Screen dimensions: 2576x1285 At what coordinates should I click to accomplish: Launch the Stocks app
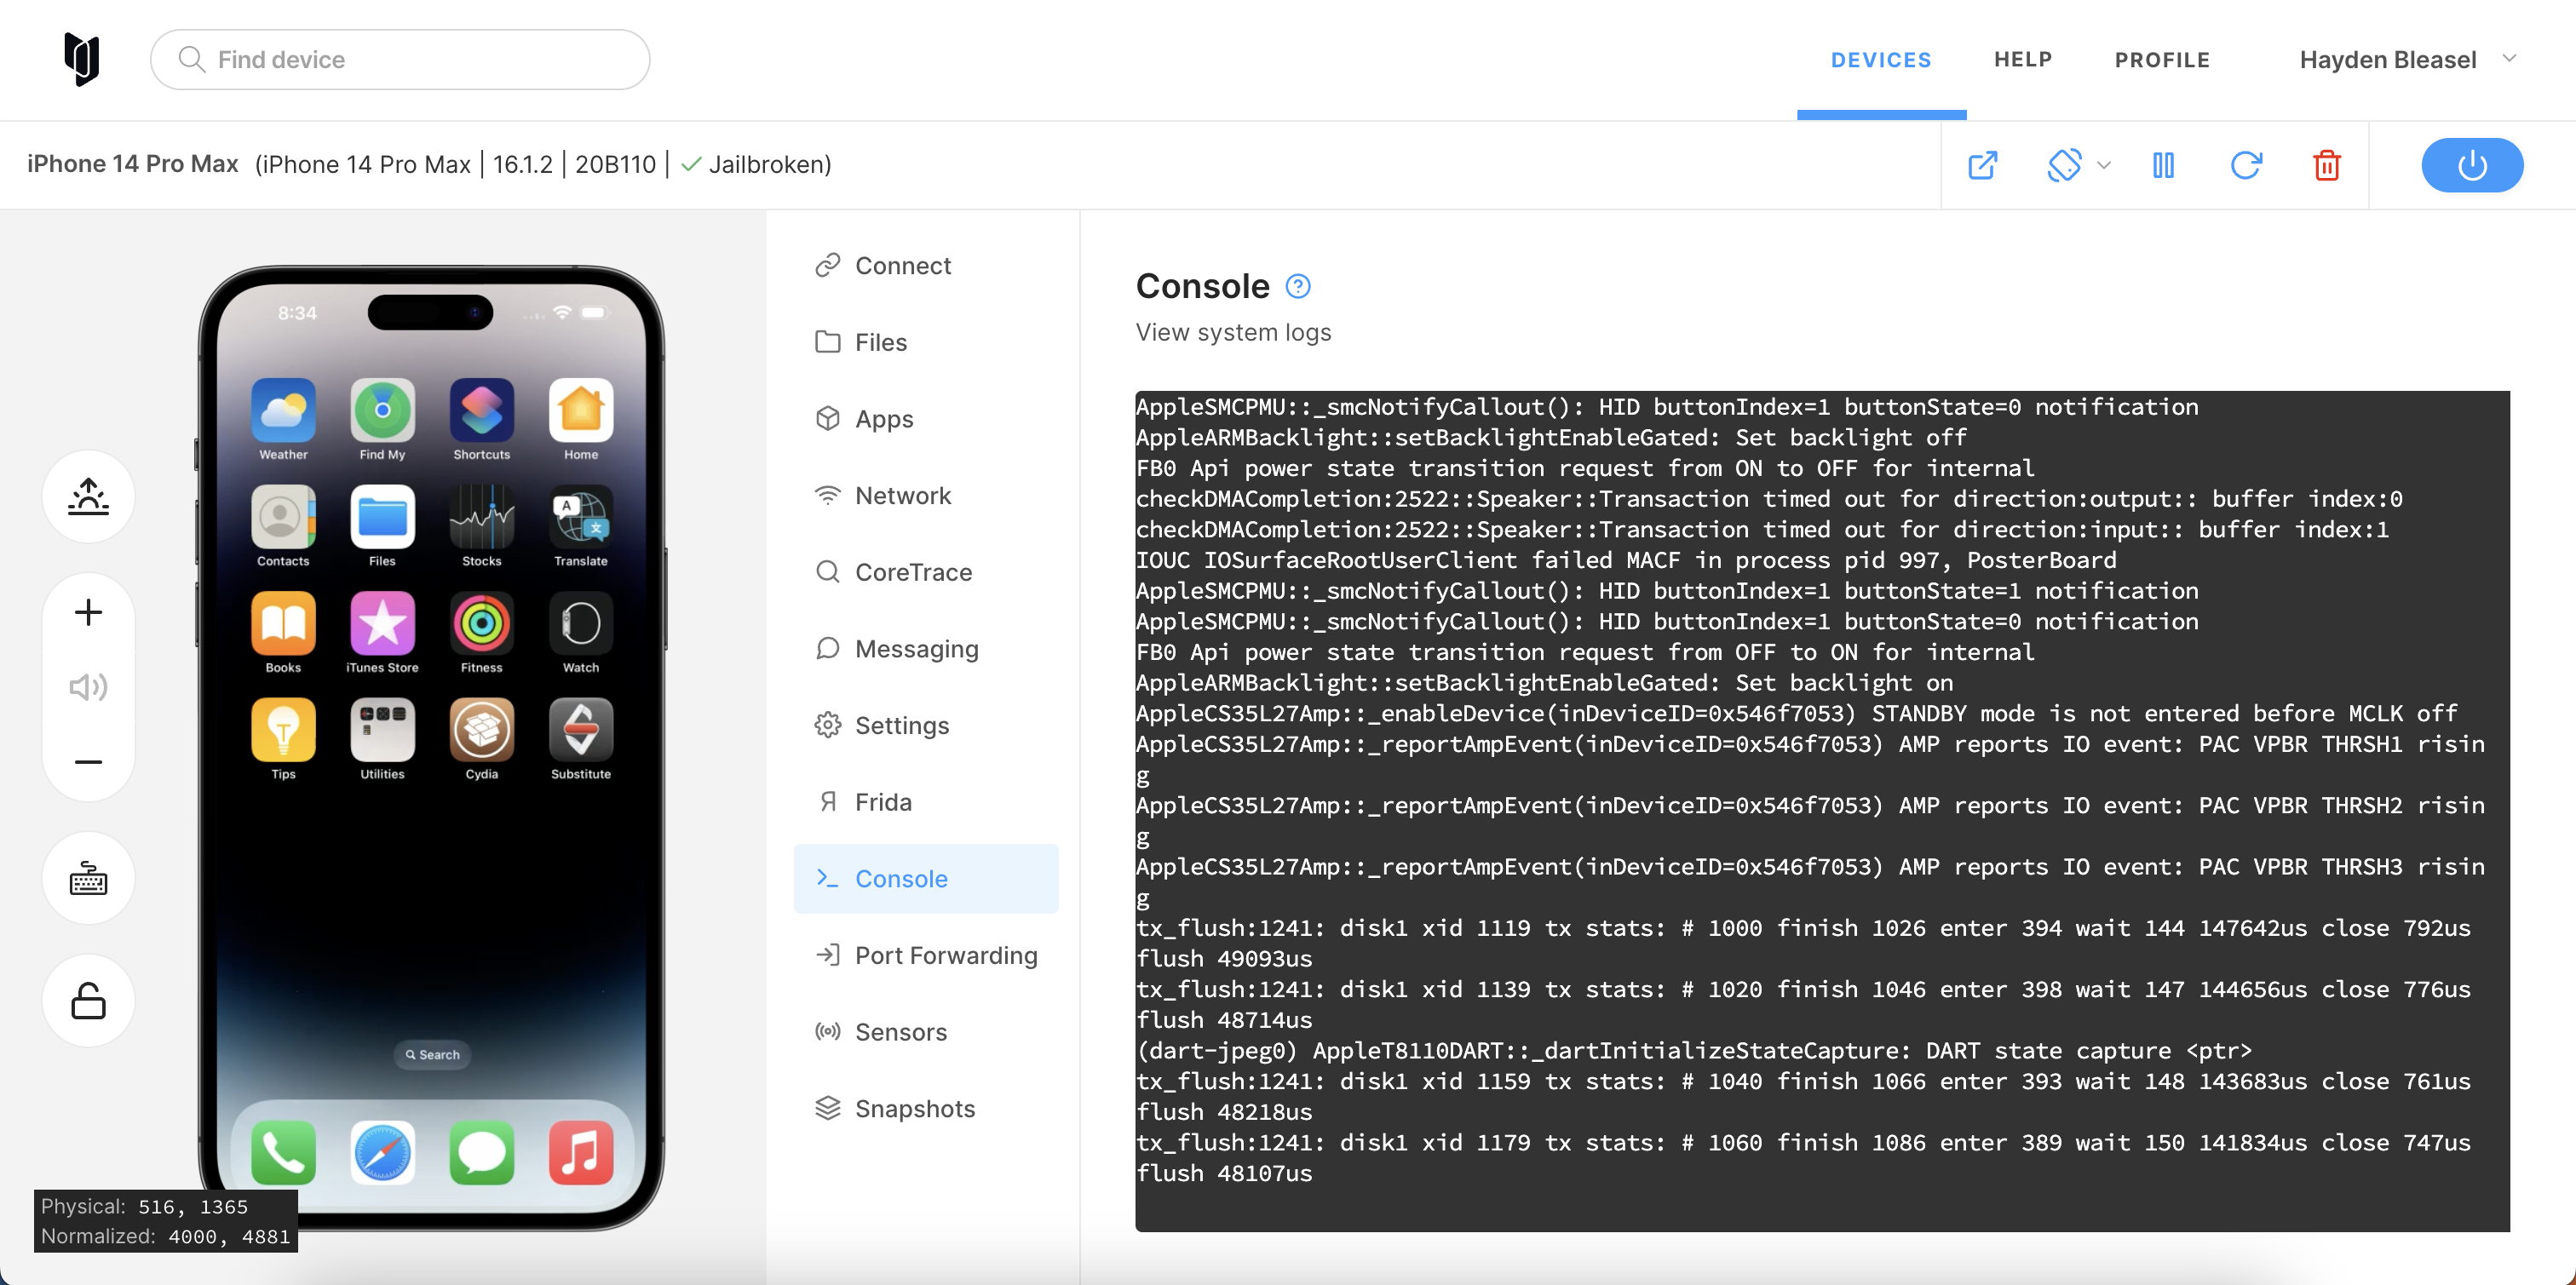(482, 517)
